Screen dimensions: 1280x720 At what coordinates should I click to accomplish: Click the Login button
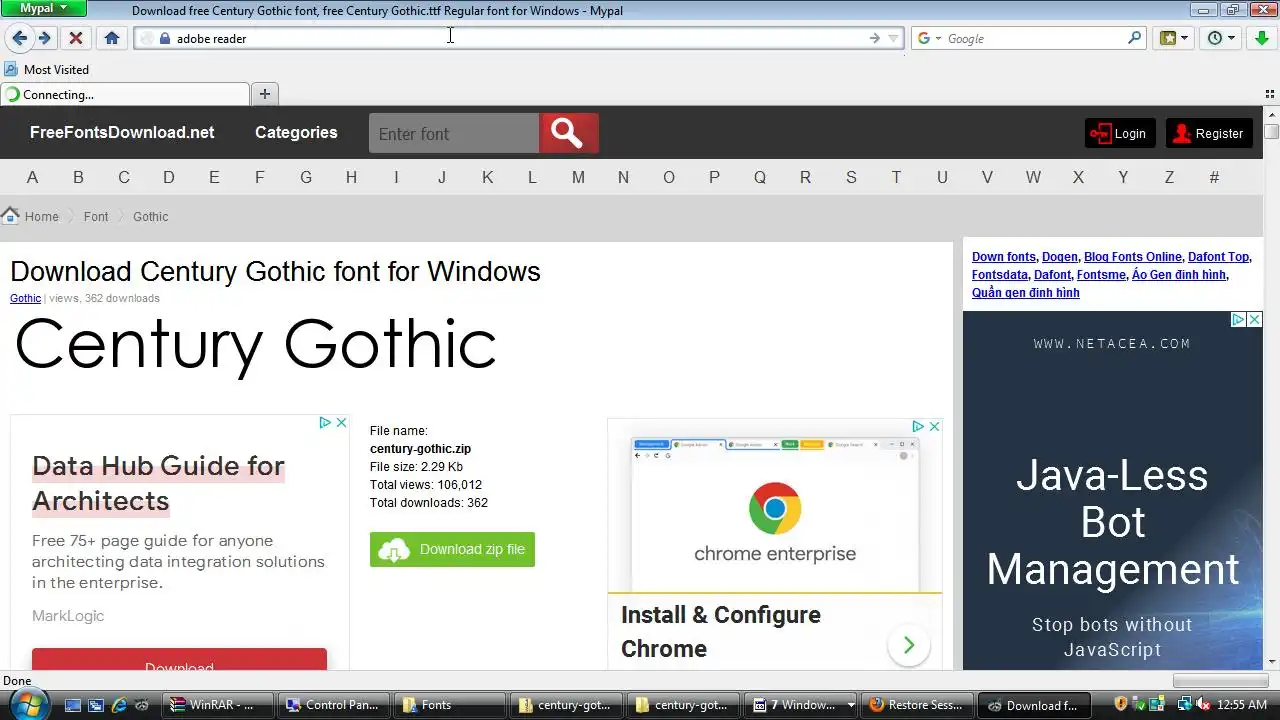coord(1119,133)
